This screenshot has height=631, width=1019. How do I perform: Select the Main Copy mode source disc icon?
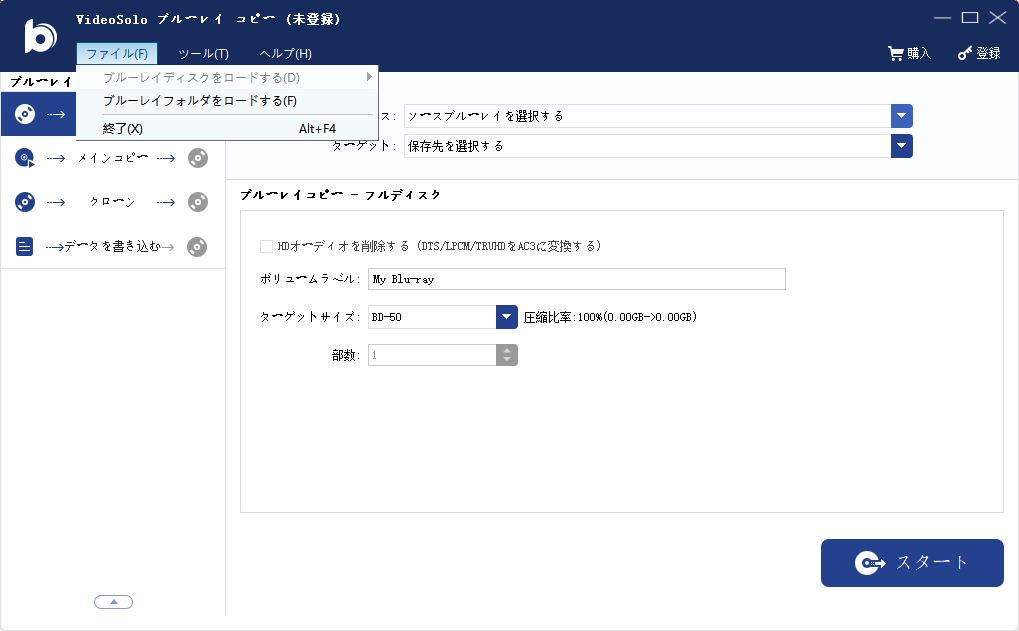click(25, 158)
